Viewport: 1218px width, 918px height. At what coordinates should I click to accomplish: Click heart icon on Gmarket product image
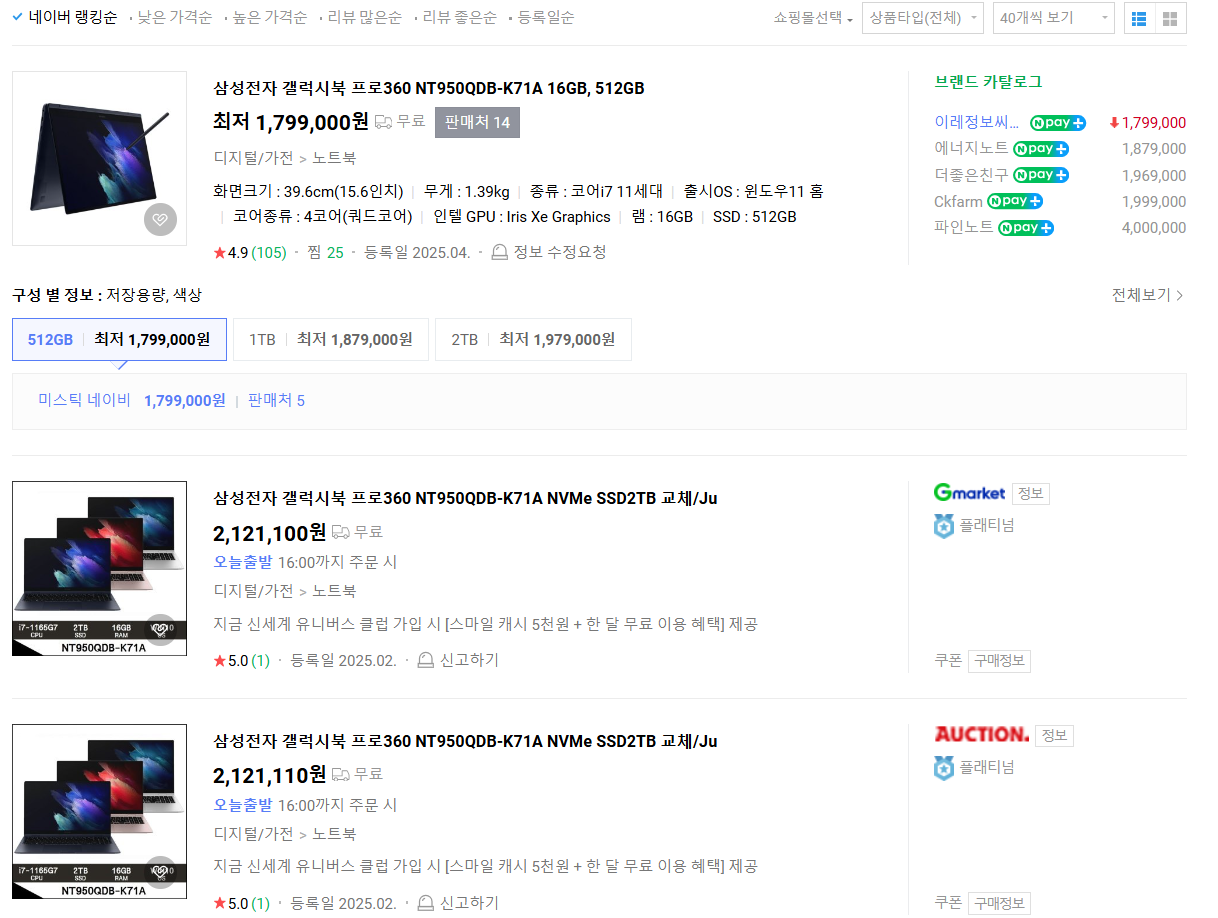tap(160, 629)
